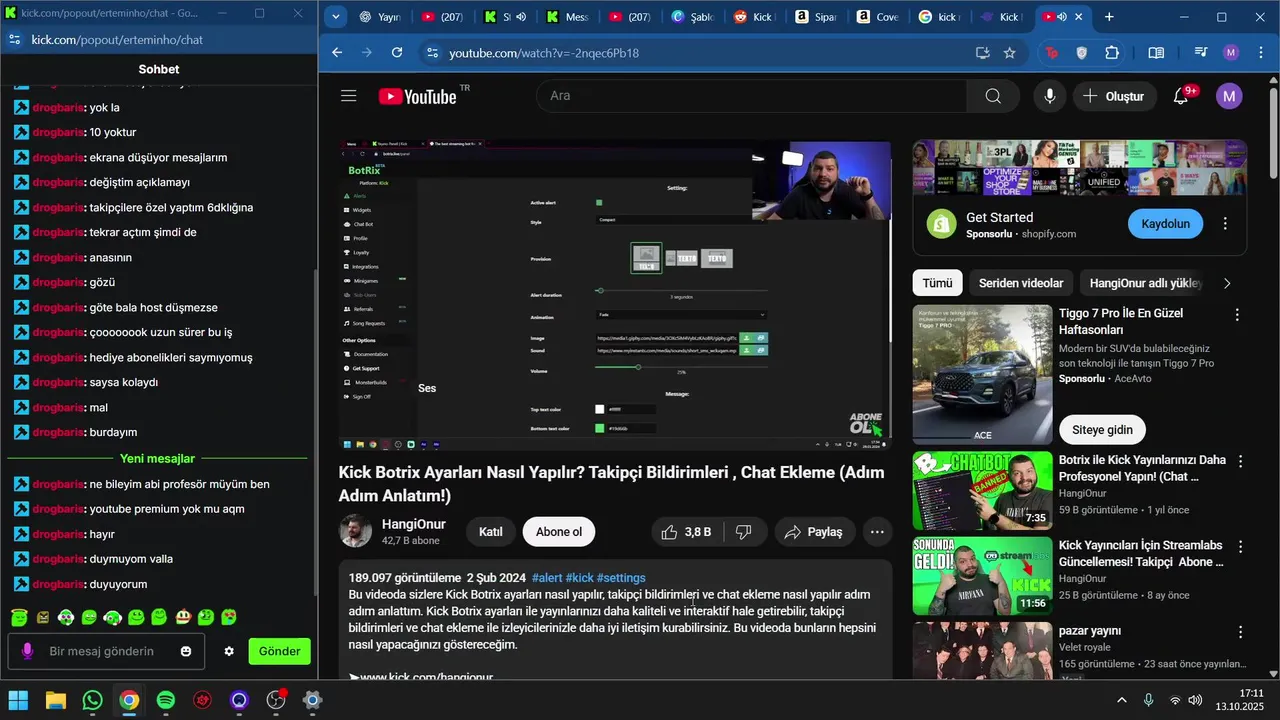Viewport: 1280px width, 720px height.
Task: Focus the Bir mesaj gönderin chat field
Action: 104,651
